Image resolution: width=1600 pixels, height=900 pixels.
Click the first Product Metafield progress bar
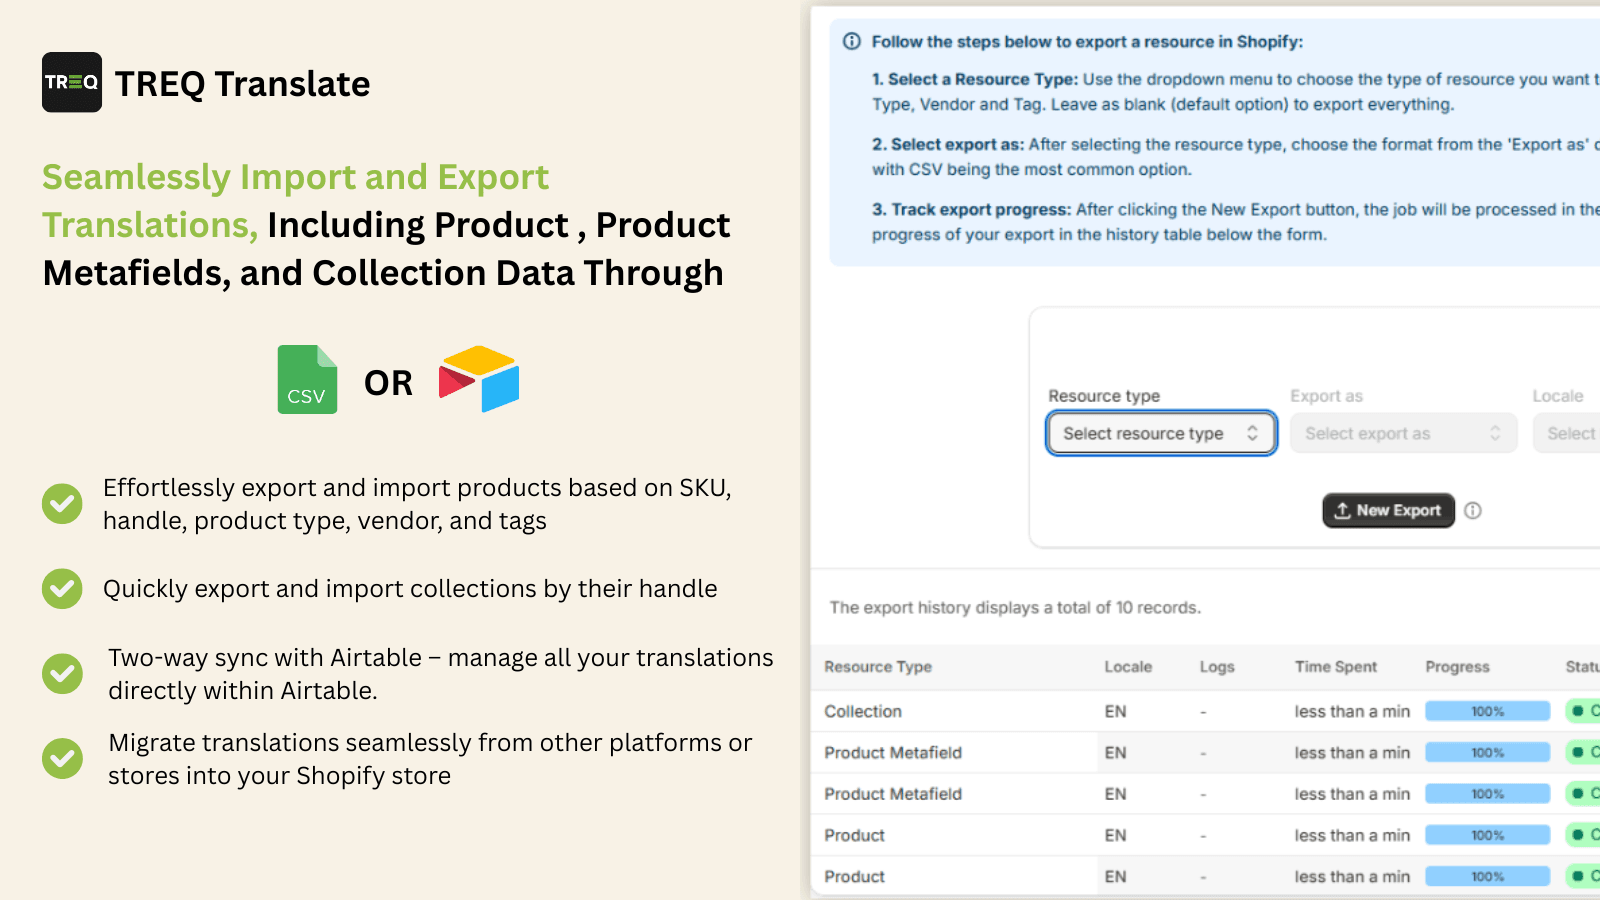click(x=1487, y=752)
